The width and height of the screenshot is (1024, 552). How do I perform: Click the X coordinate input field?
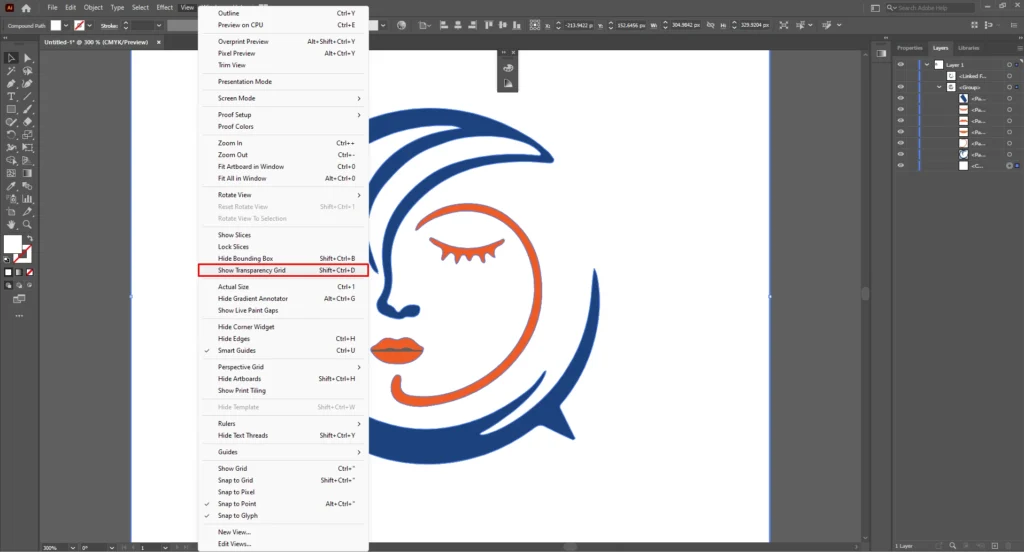click(579, 25)
